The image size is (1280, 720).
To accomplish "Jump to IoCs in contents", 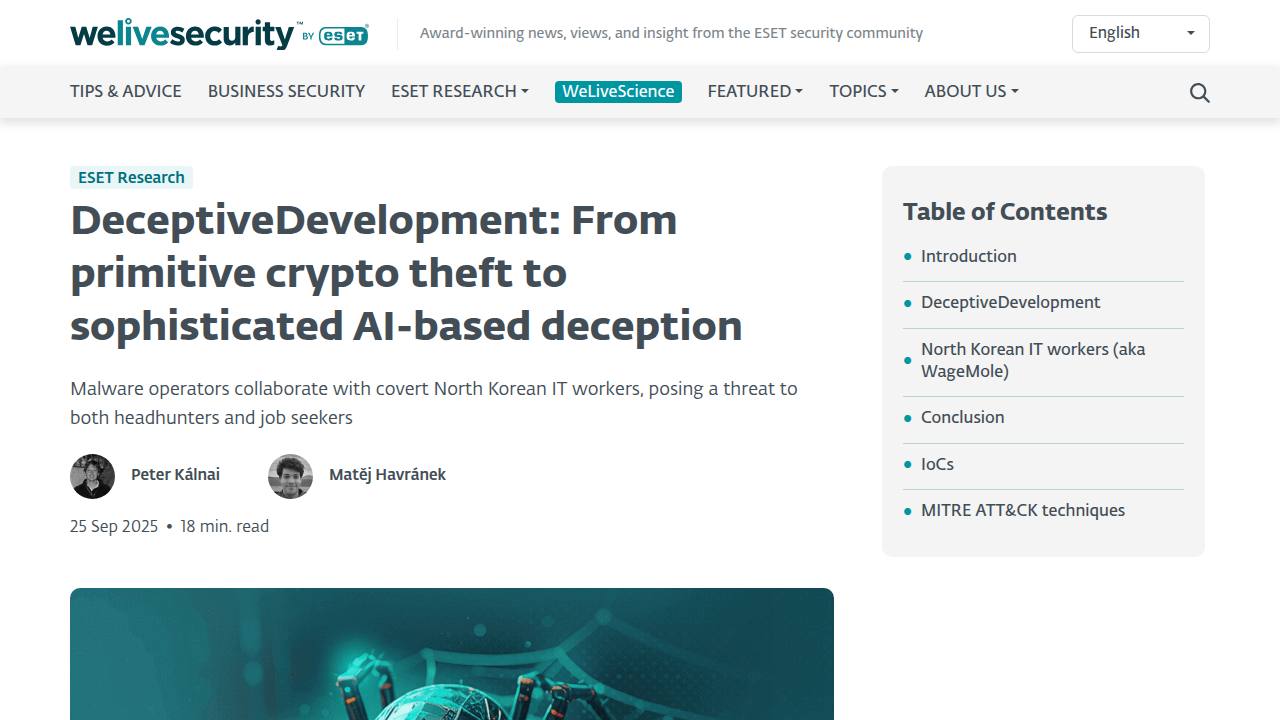I will pos(937,464).
